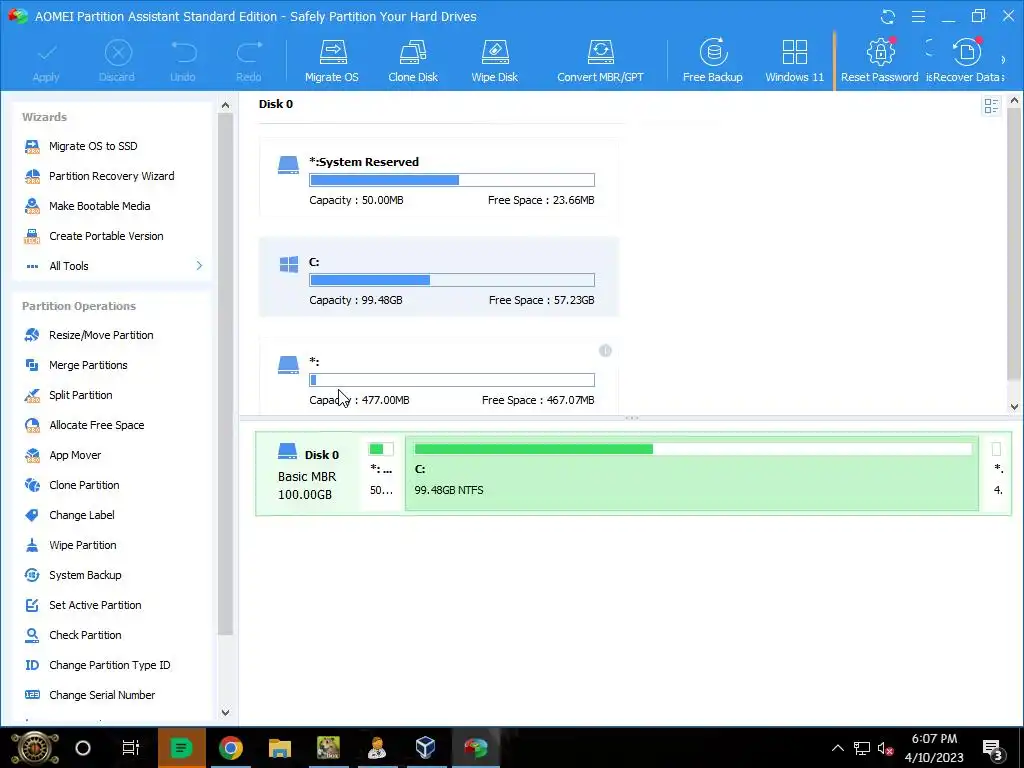The image size is (1024, 768).
Task: Open Partition Recovery Wizard
Action: coord(111,176)
